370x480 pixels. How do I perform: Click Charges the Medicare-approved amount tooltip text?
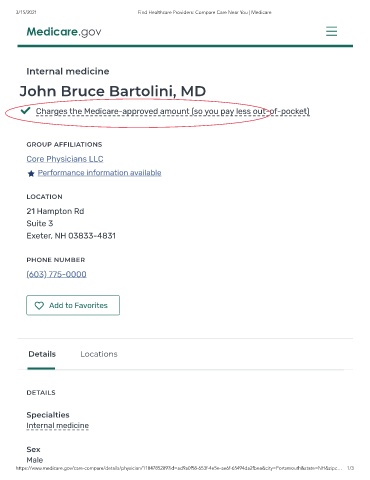click(x=173, y=111)
